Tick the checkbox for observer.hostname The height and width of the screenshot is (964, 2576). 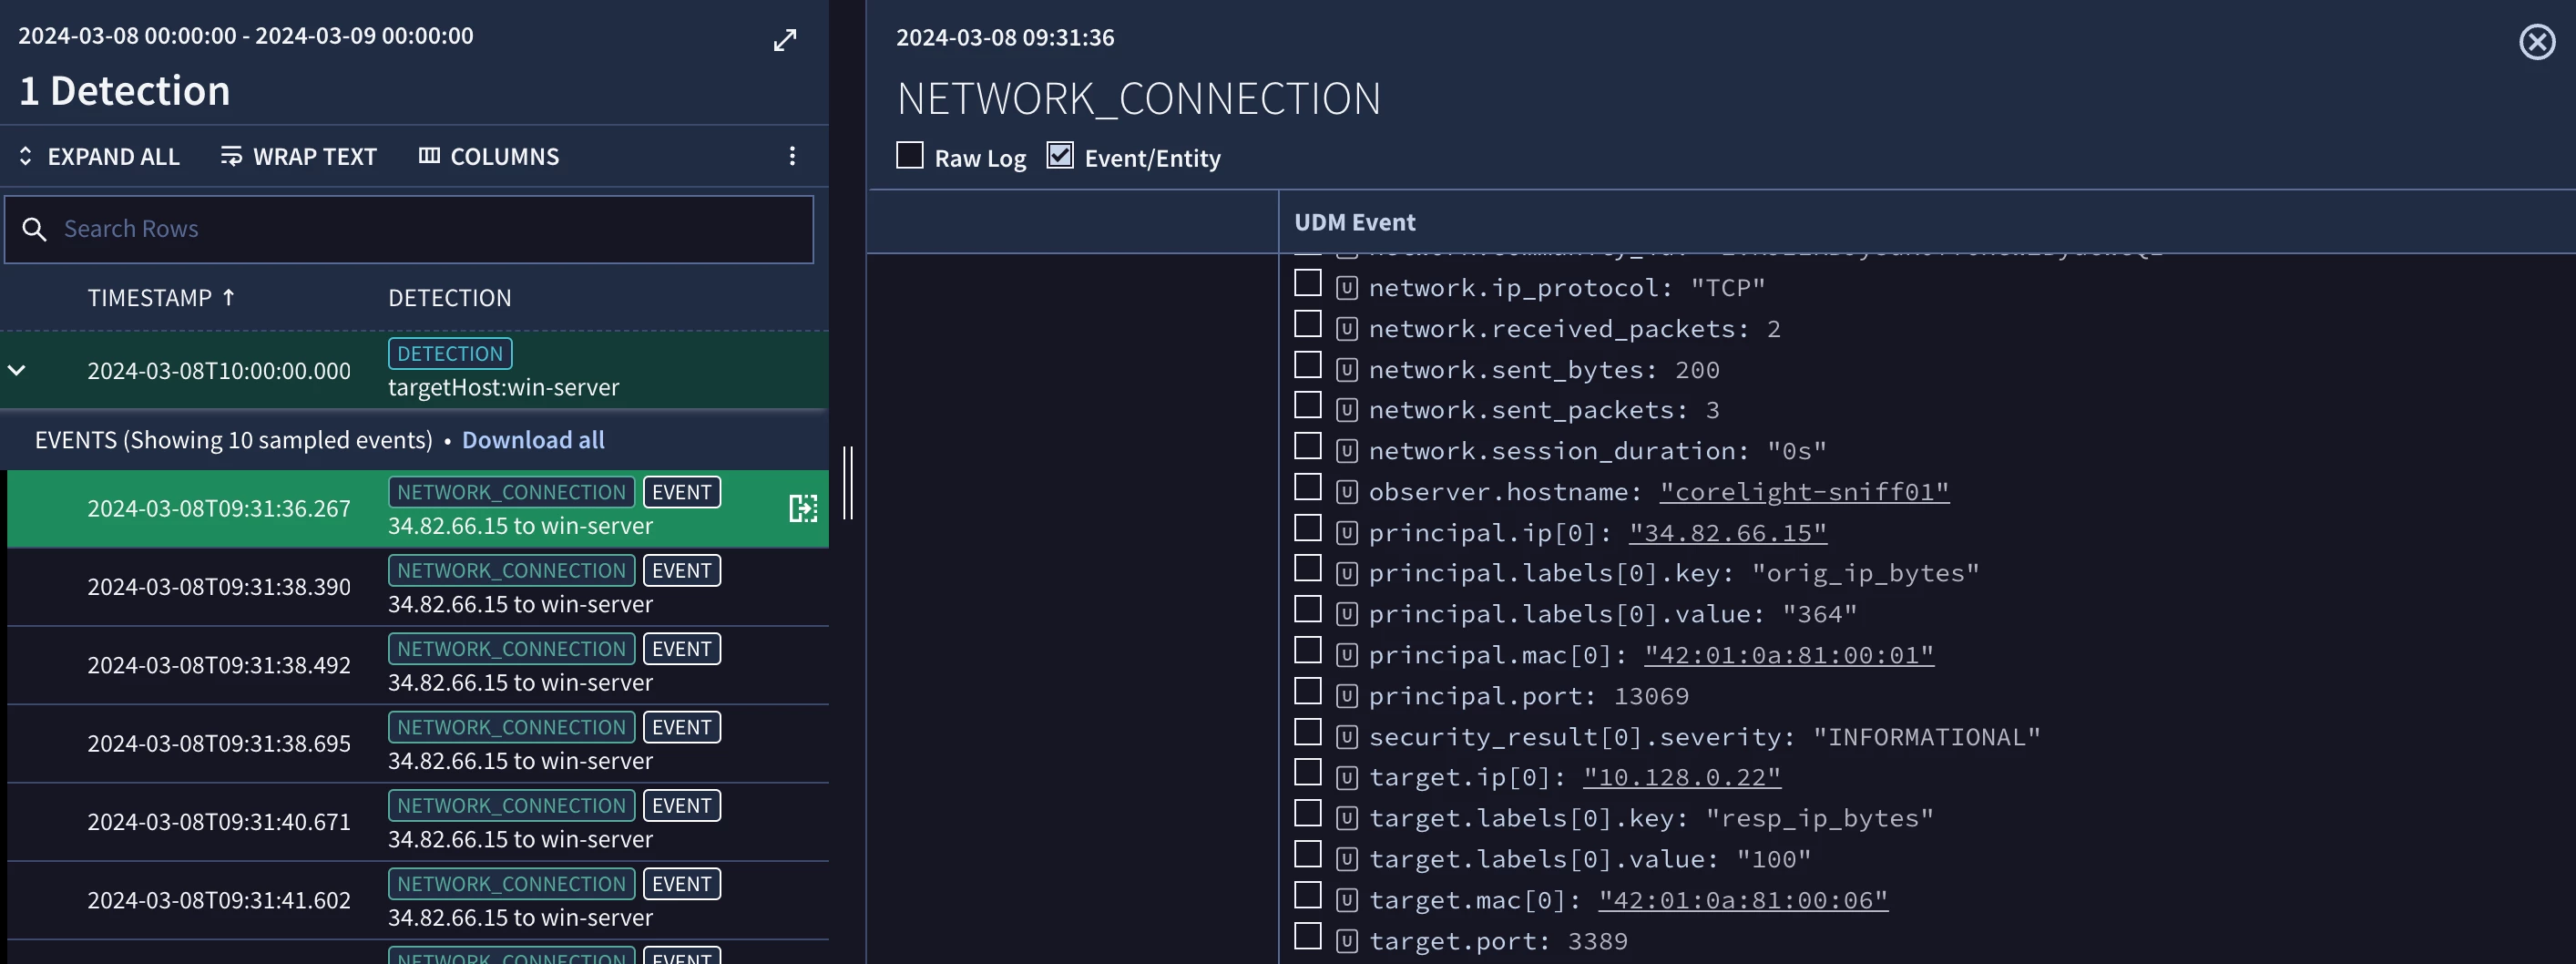tap(1307, 487)
